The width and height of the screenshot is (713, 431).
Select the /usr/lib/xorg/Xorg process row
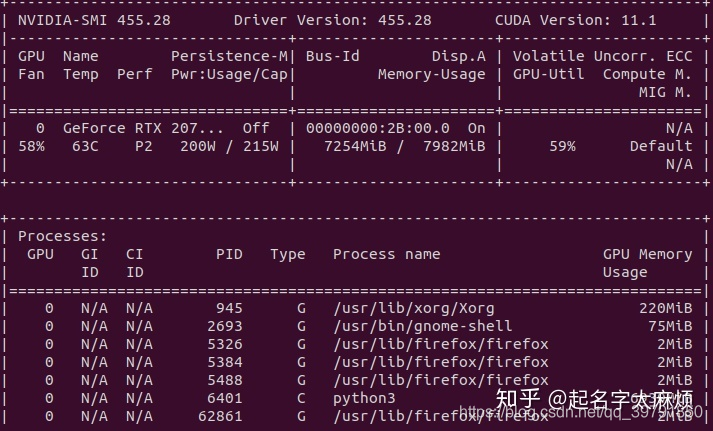pyautogui.click(x=356, y=308)
